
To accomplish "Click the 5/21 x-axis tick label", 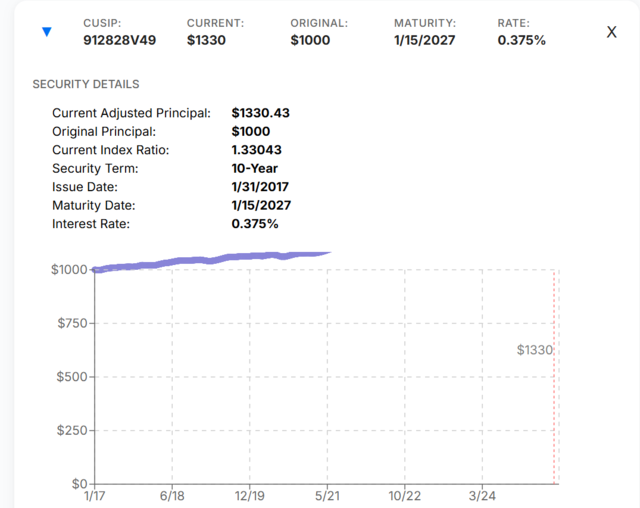I will (x=327, y=496).
